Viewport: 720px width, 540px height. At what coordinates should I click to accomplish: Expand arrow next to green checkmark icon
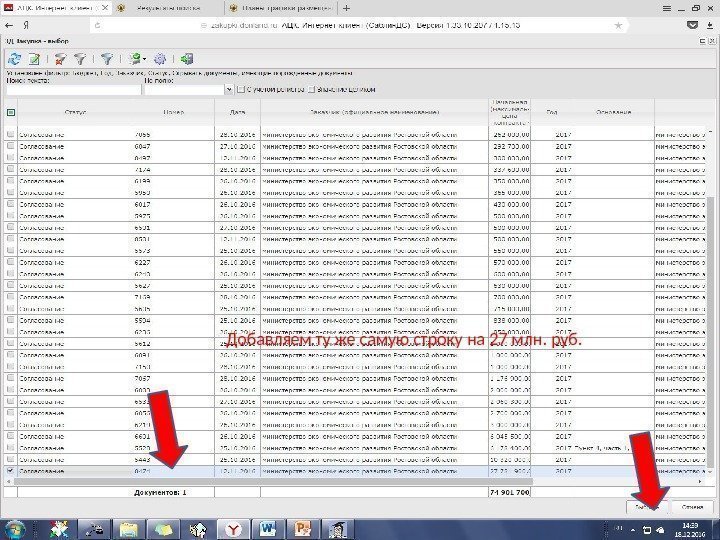coord(144,59)
